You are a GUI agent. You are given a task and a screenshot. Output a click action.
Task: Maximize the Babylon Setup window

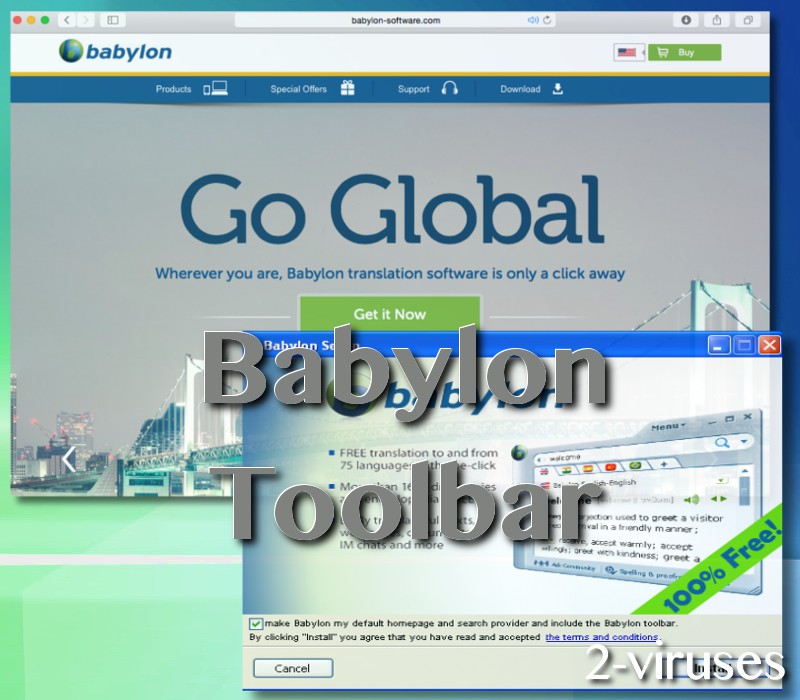(x=744, y=345)
